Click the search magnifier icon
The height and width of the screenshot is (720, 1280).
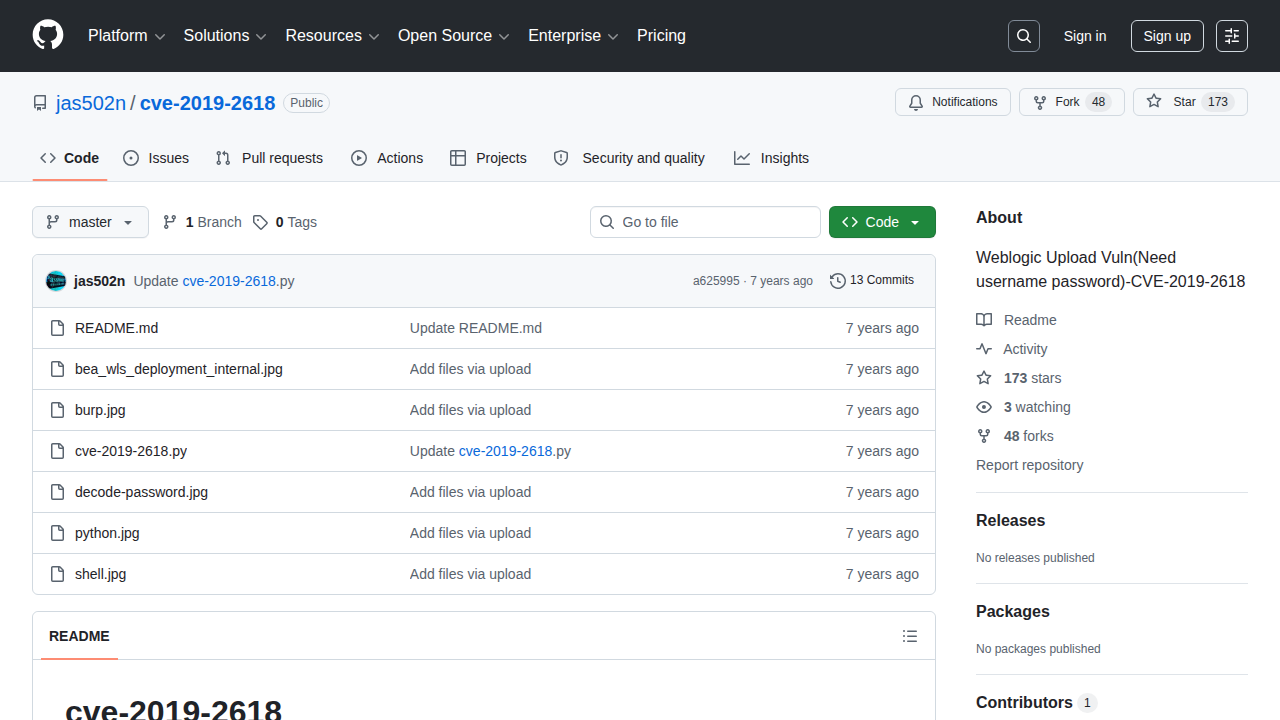pos(1024,36)
